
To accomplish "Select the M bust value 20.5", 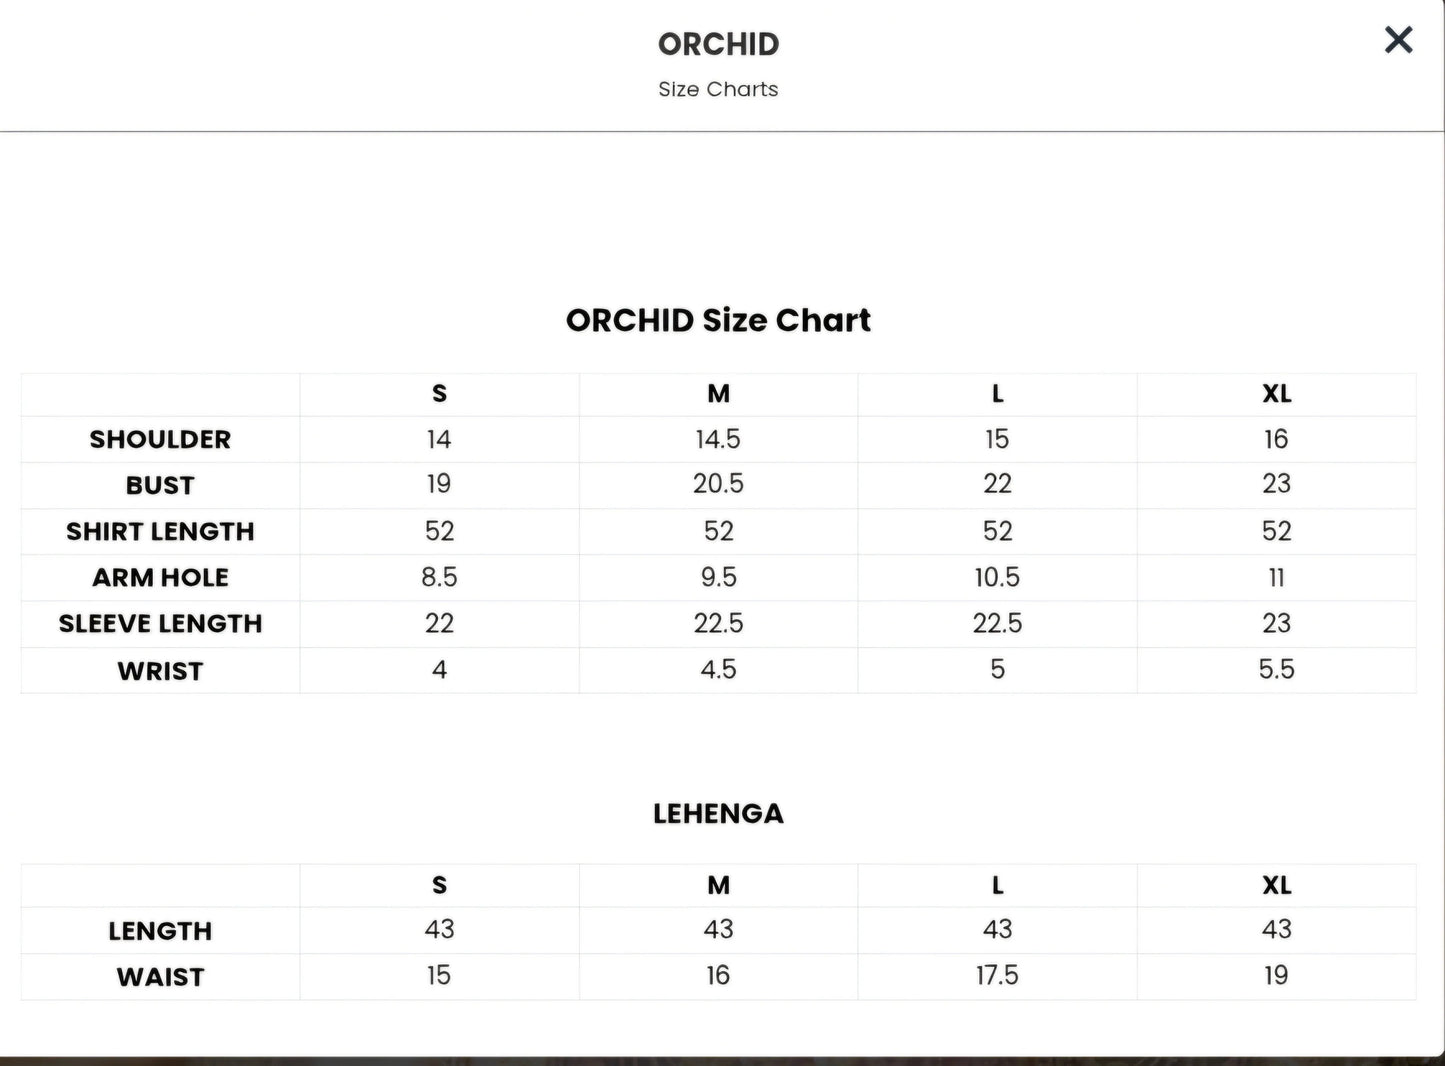I will click(x=718, y=484).
